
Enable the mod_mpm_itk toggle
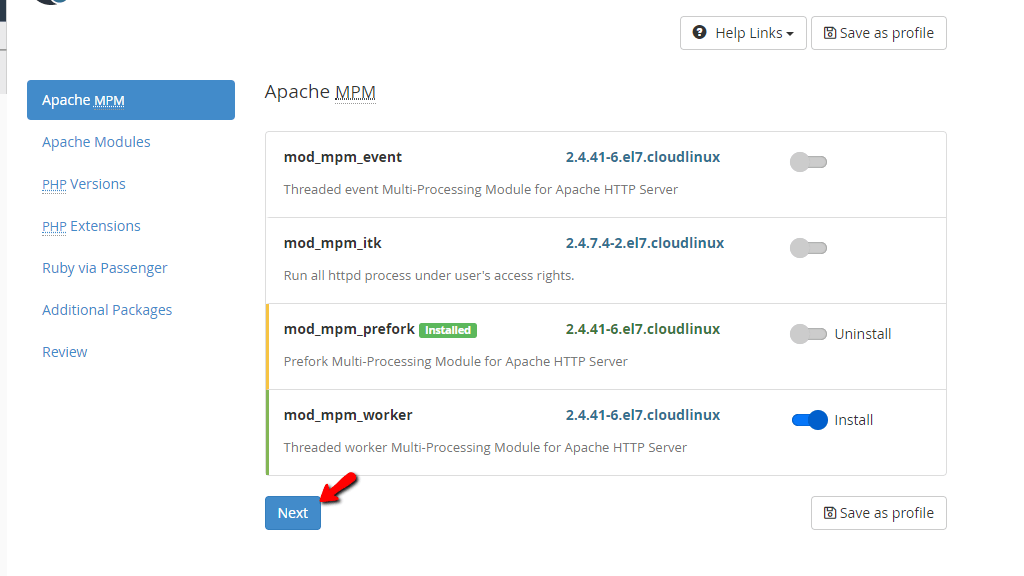[x=808, y=248]
